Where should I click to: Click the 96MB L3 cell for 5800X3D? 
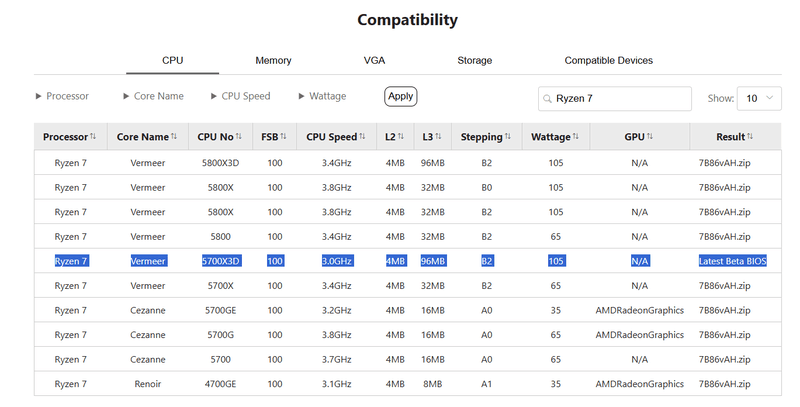[x=433, y=163]
